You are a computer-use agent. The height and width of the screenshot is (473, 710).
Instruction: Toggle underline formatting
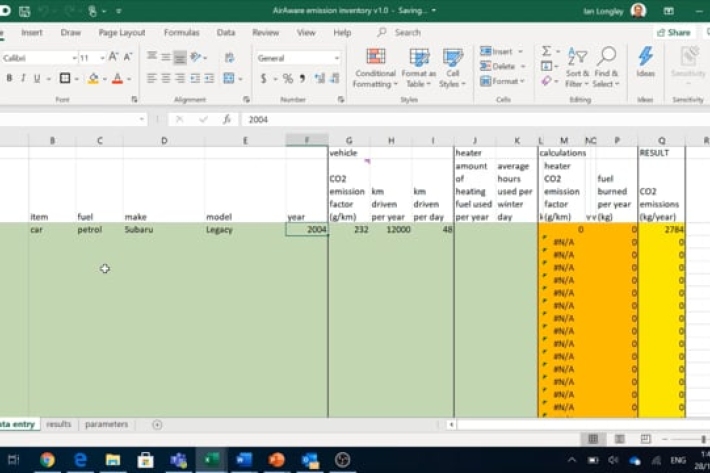click(37, 78)
